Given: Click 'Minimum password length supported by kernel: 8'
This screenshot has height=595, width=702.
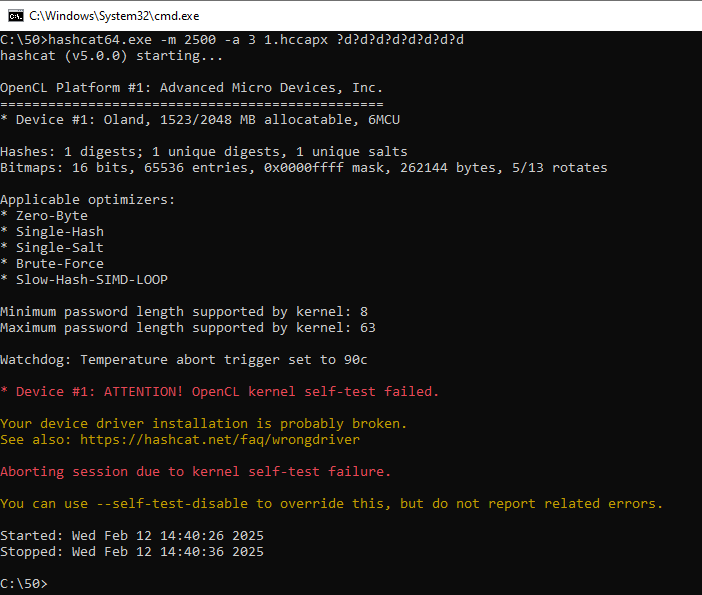Looking at the screenshot, I should coord(184,312).
